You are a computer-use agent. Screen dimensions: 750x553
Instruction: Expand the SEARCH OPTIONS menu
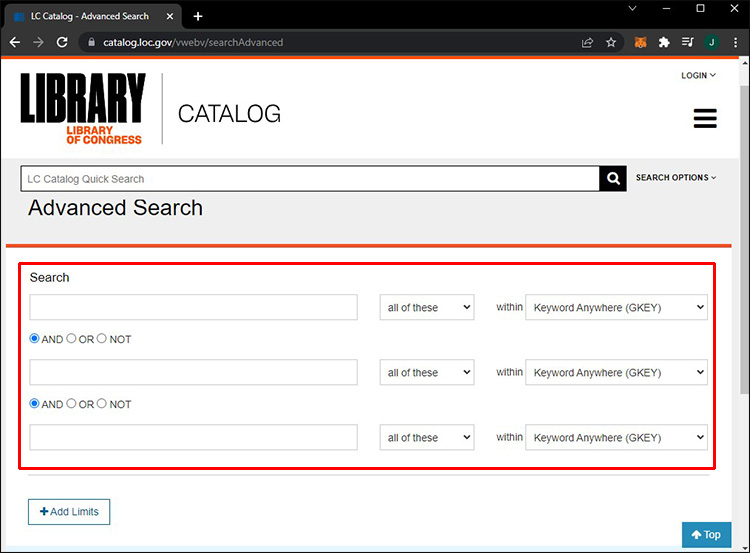[676, 177]
